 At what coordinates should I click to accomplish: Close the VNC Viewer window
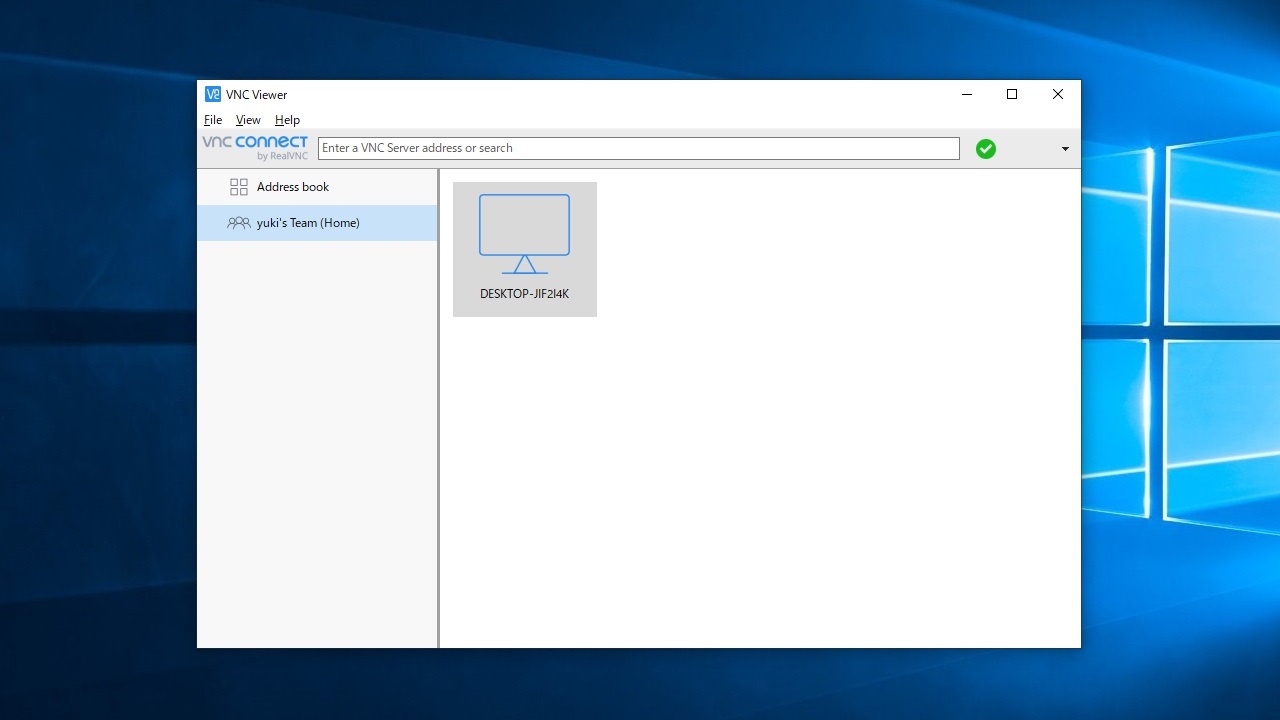1058,94
